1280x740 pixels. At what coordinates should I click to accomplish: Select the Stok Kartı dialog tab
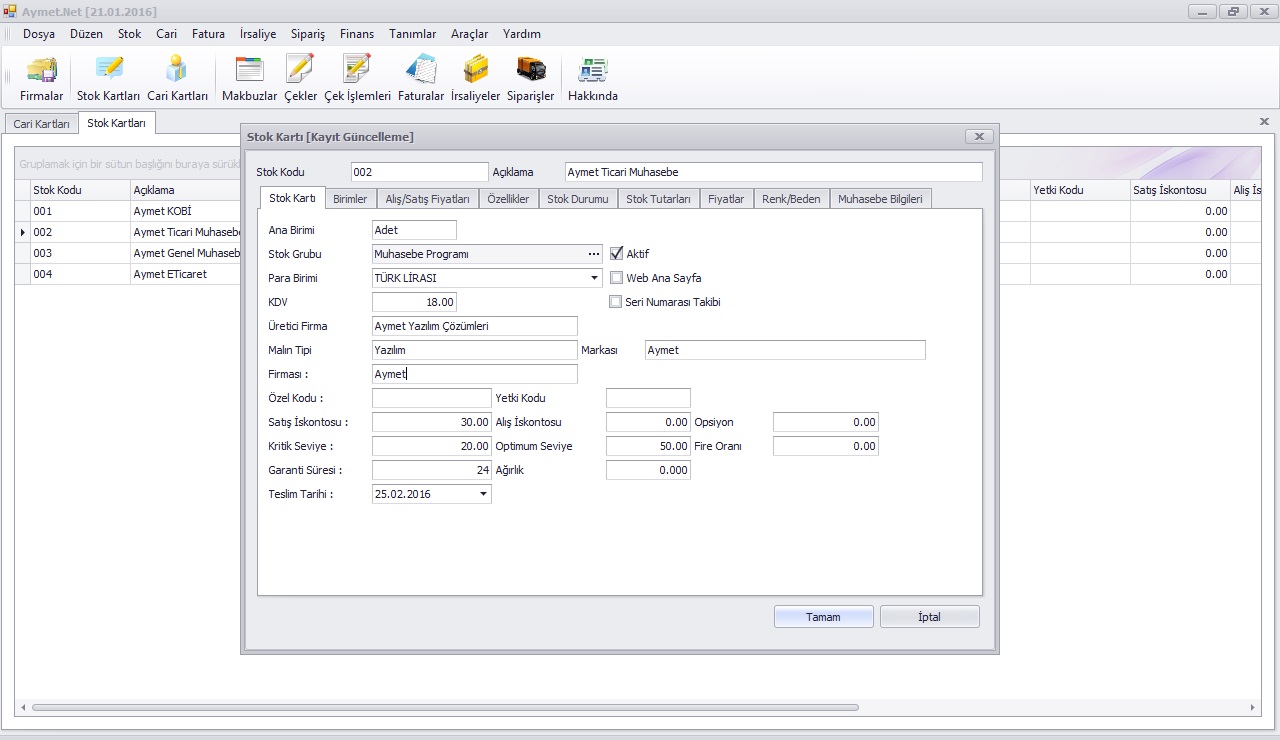(x=292, y=198)
